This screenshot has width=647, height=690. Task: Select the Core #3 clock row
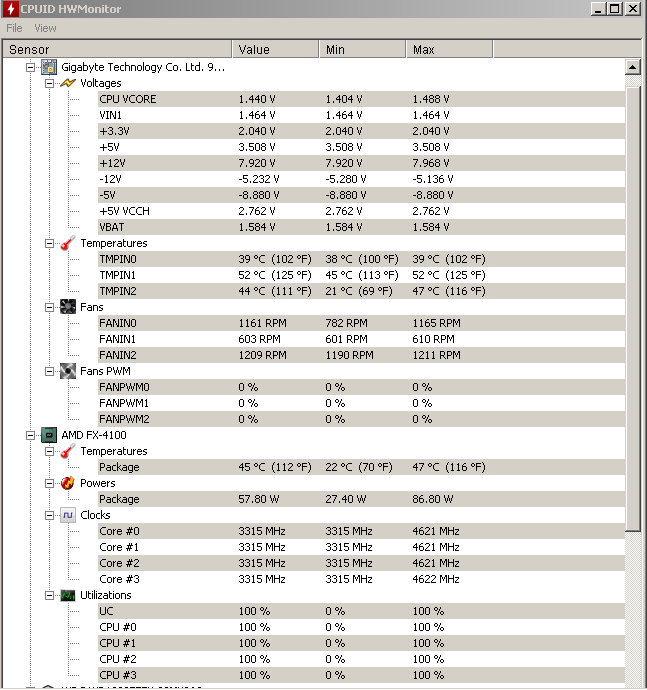pyautogui.click(x=361, y=579)
